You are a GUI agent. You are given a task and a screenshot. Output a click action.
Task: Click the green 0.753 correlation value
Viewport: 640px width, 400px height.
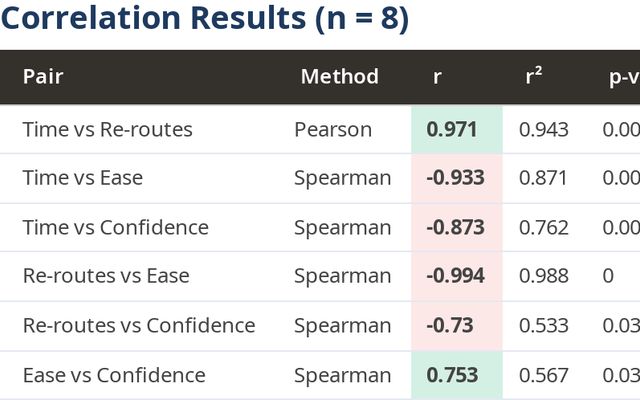pyautogui.click(x=452, y=375)
